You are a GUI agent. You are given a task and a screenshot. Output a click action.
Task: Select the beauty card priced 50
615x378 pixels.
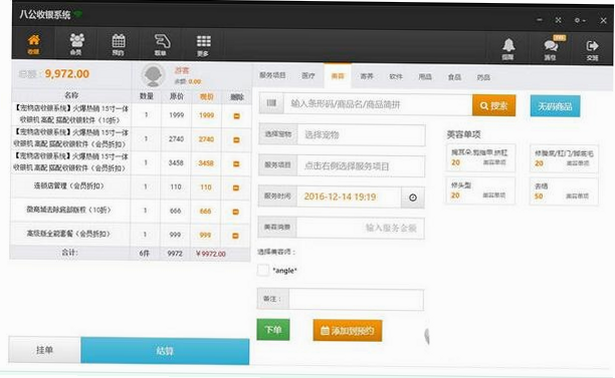[563, 191]
